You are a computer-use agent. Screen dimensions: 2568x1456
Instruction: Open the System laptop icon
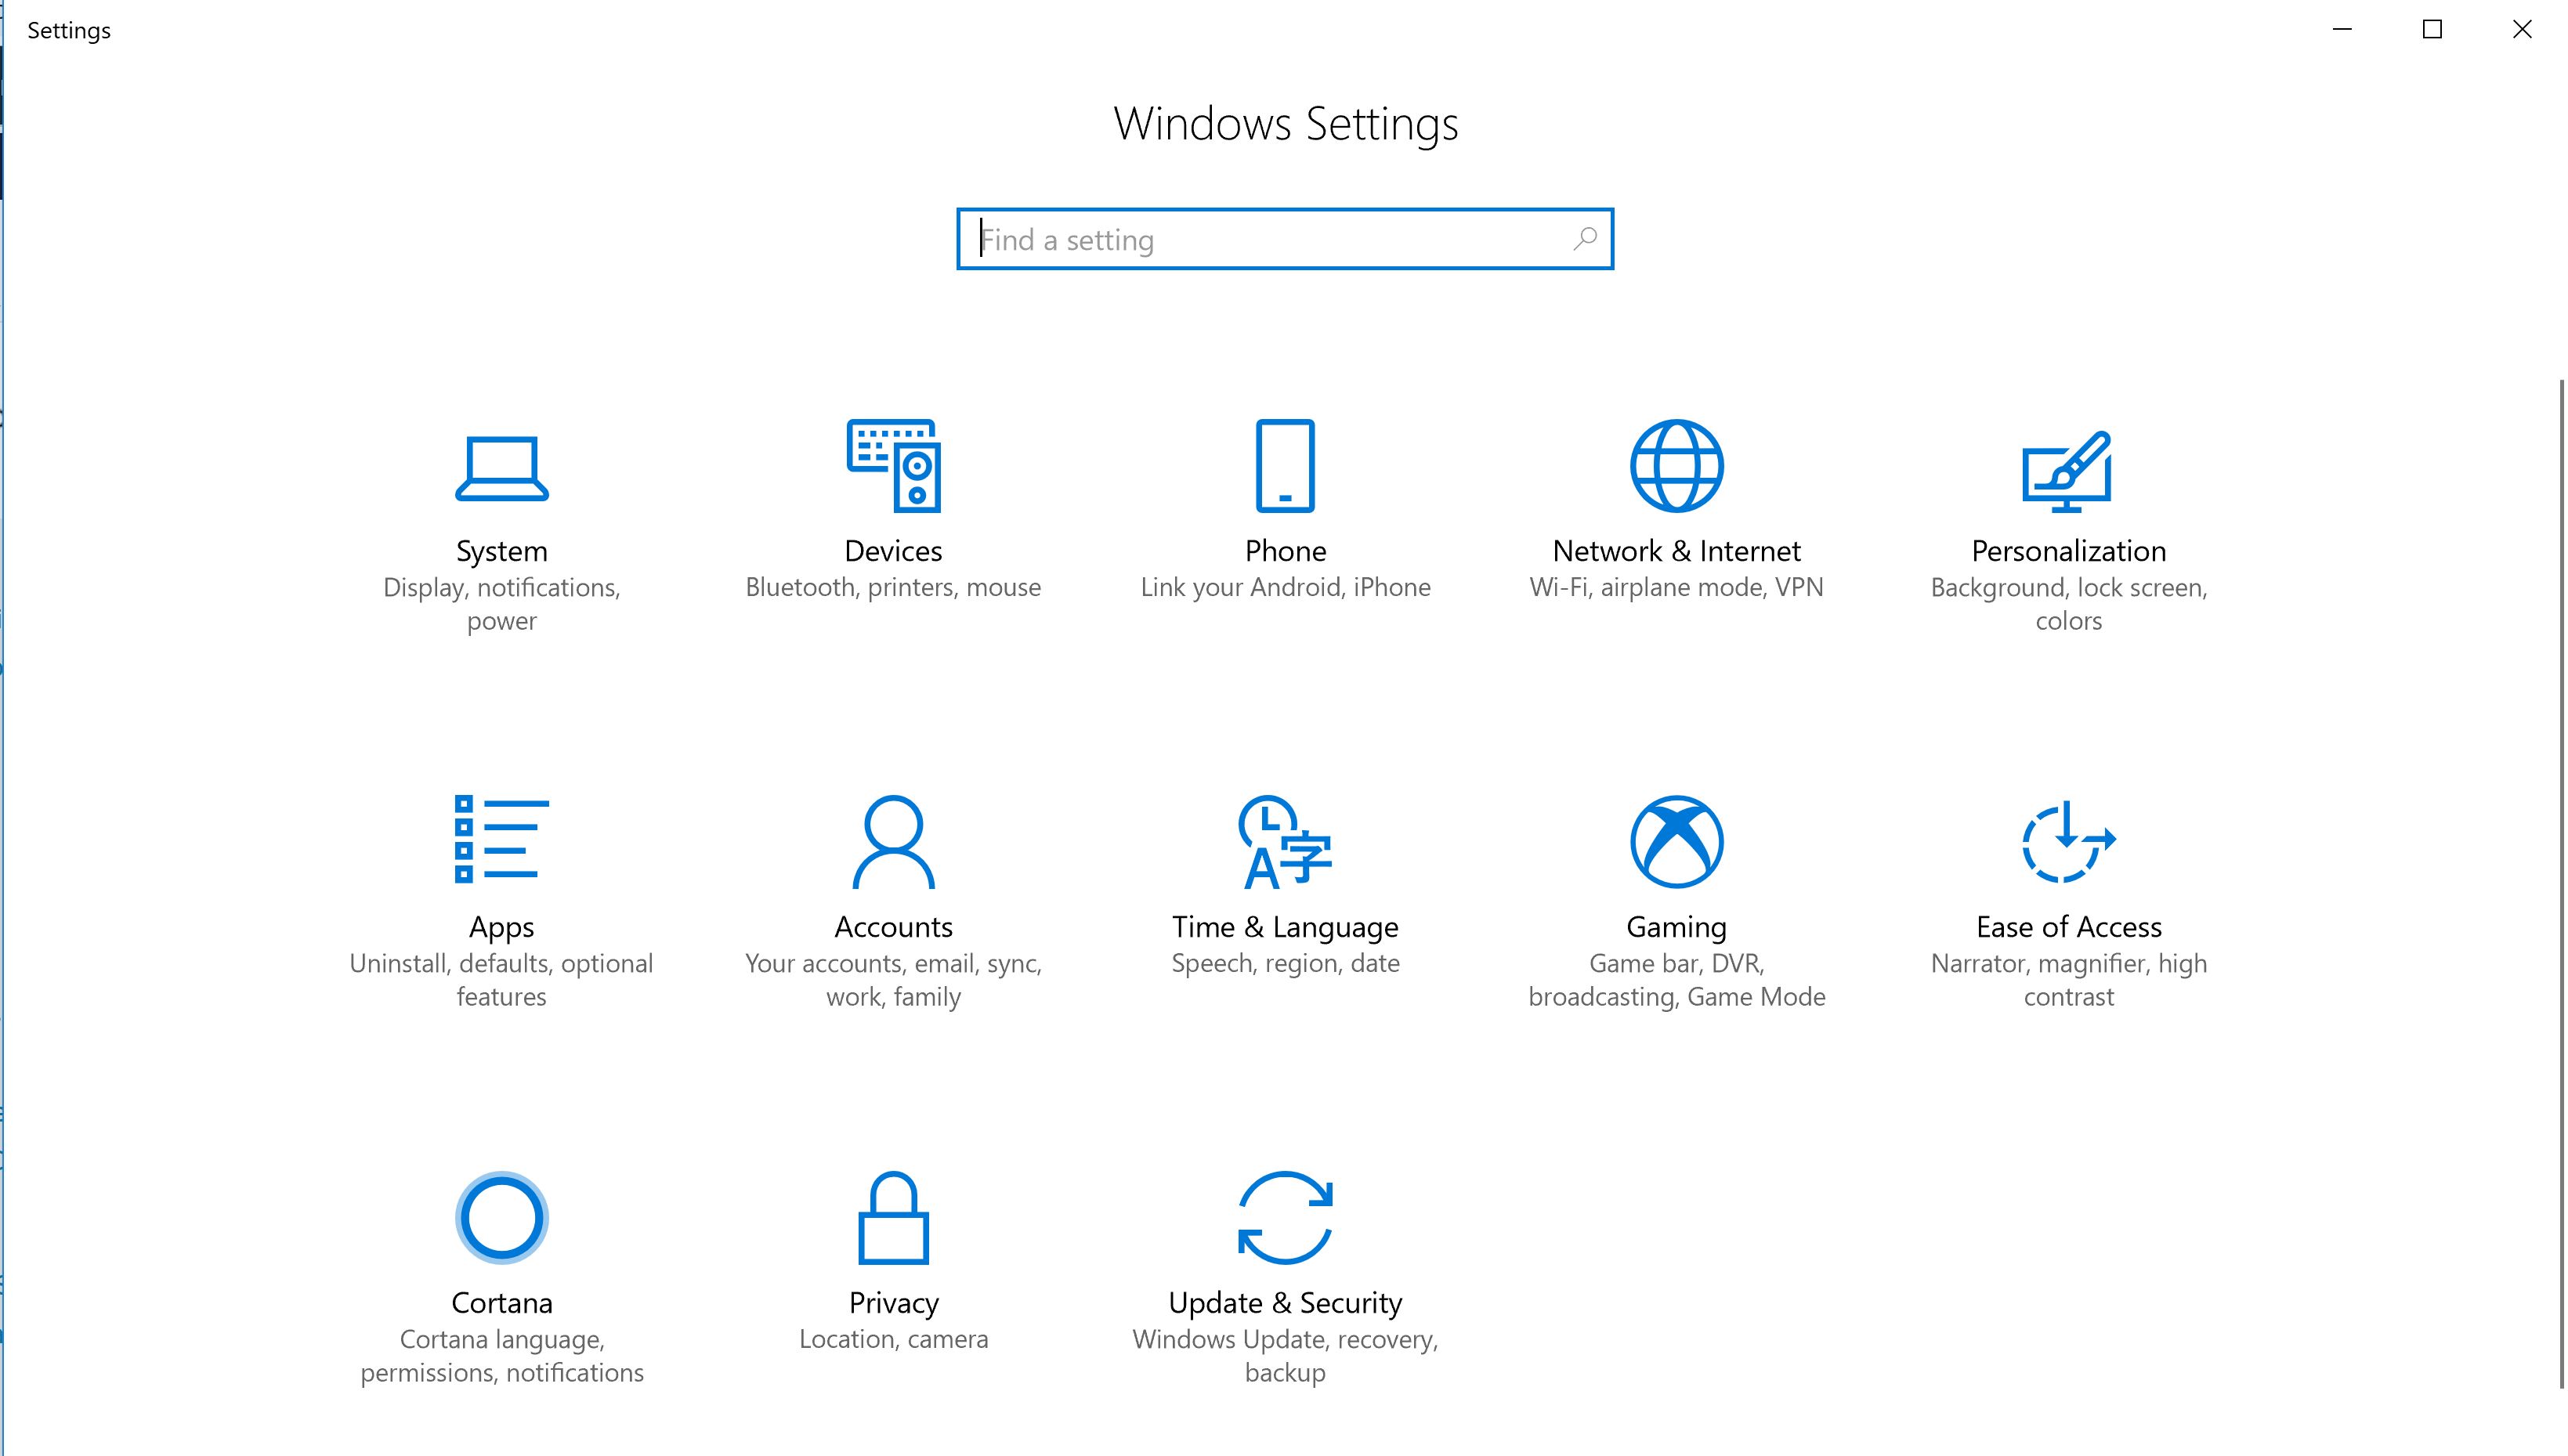501,467
